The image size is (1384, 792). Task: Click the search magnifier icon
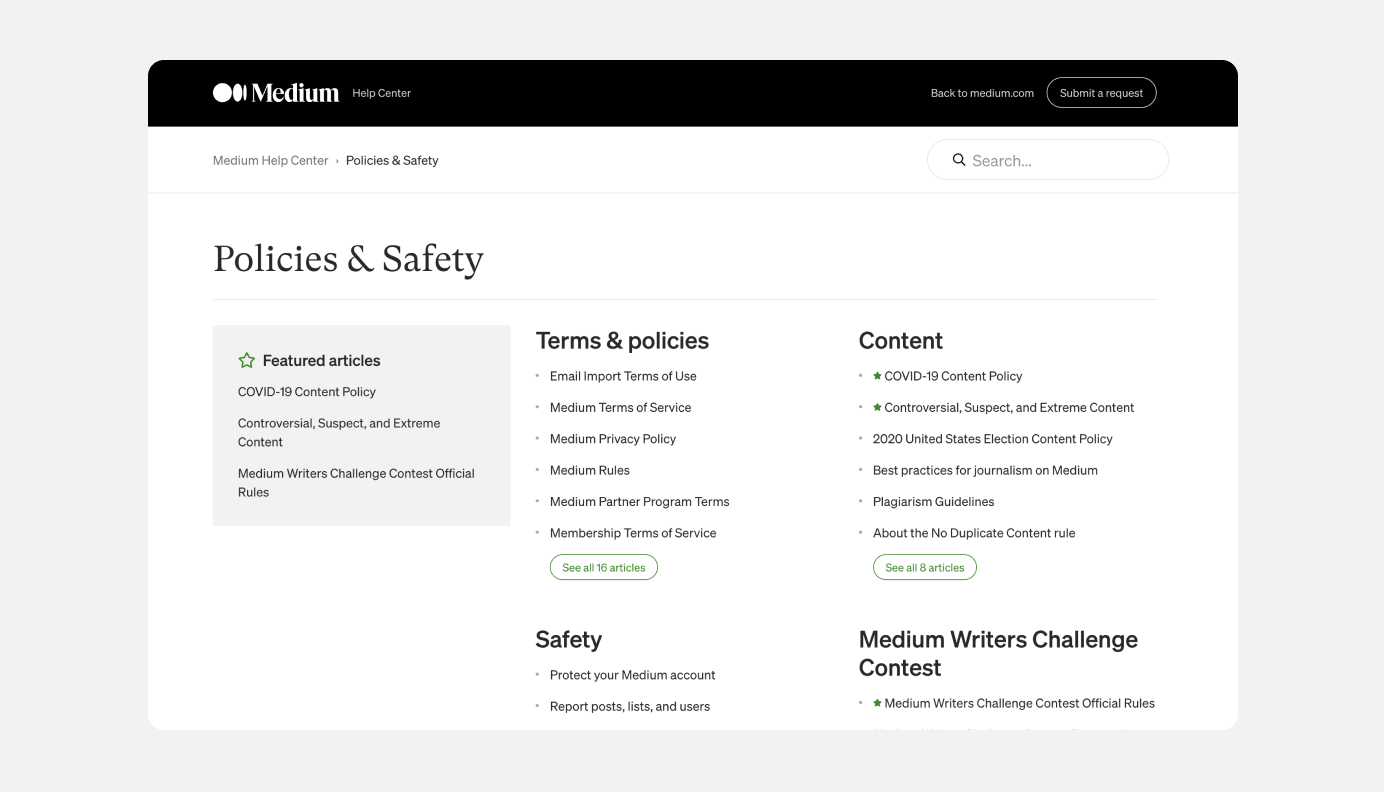coord(959,160)
